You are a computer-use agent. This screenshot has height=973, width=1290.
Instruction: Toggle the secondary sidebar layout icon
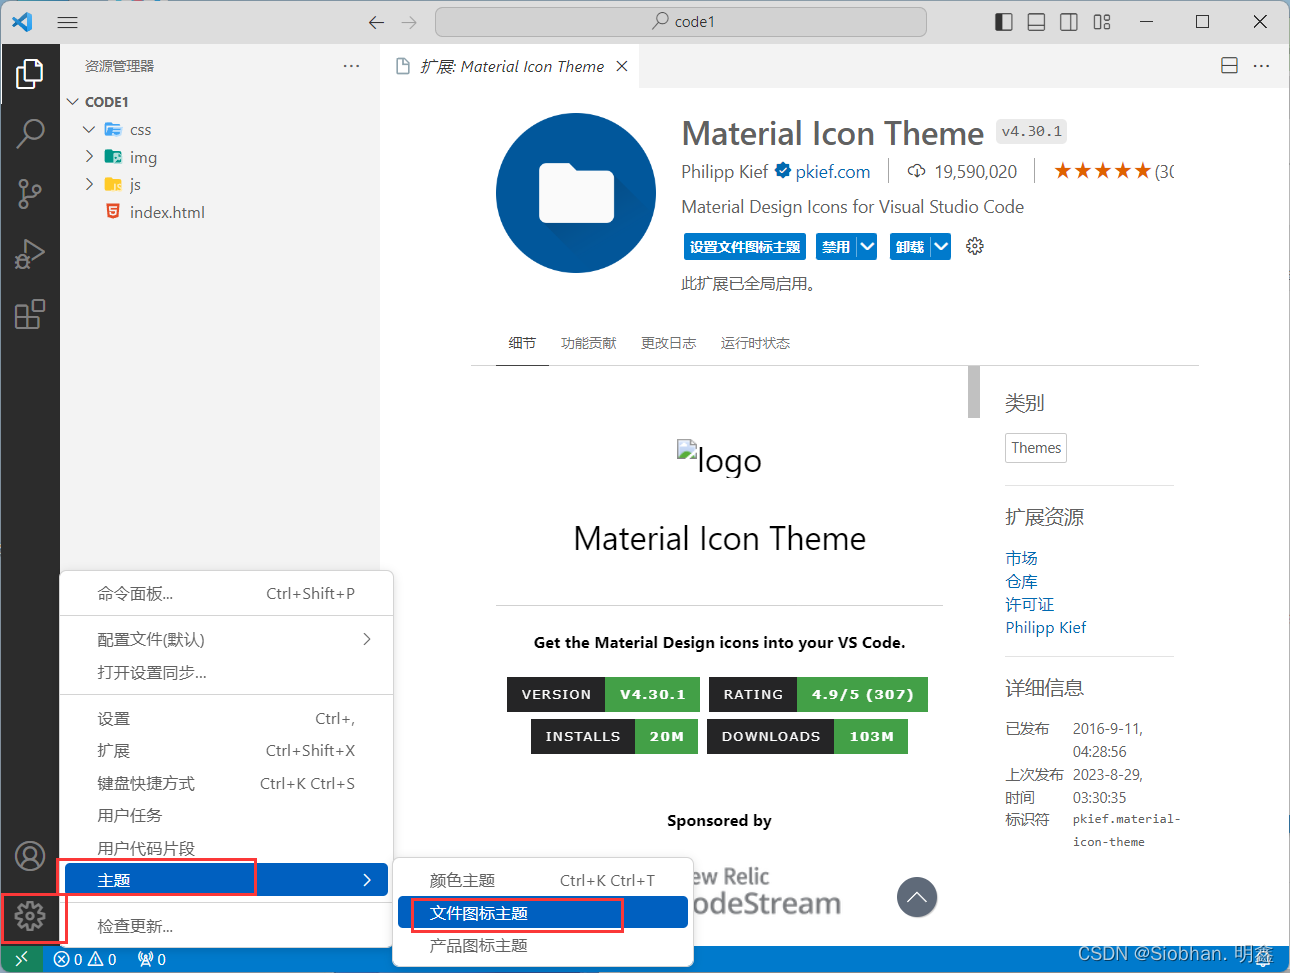pos(1069,22)
